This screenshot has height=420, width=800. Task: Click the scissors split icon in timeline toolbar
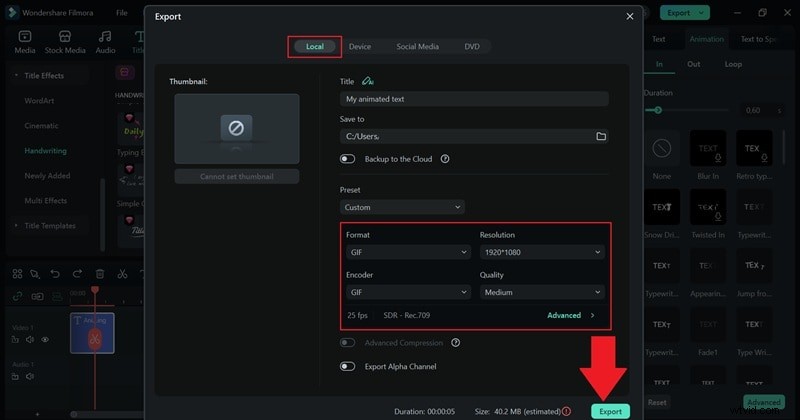coord(122,273)
